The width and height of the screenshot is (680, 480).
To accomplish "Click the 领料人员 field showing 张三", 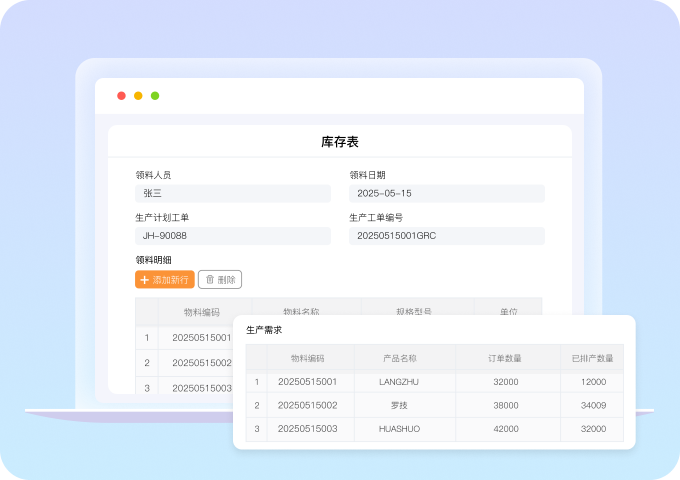I will (x=232, y=194).
